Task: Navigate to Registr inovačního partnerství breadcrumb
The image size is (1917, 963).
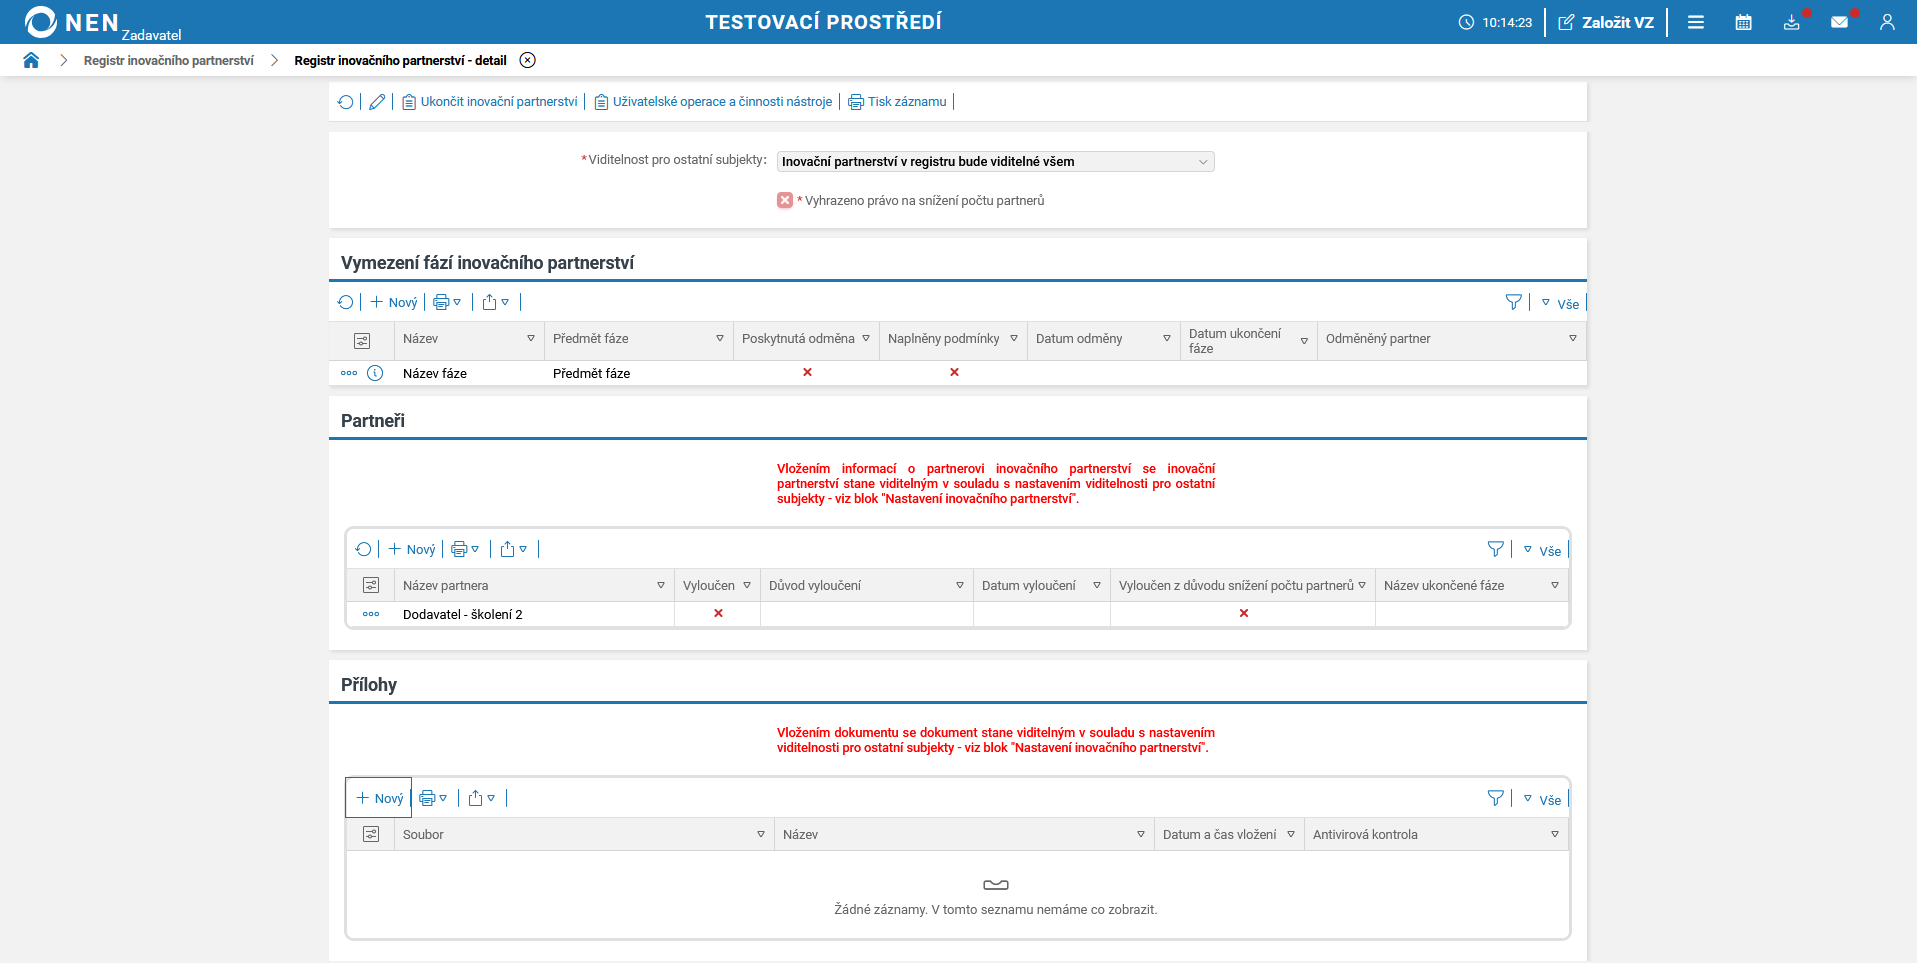Action: pyautogui.click(x=169, y=60)
